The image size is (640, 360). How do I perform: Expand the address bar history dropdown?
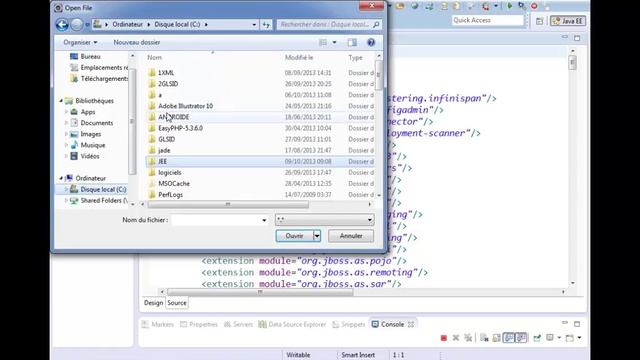[254, 24]
